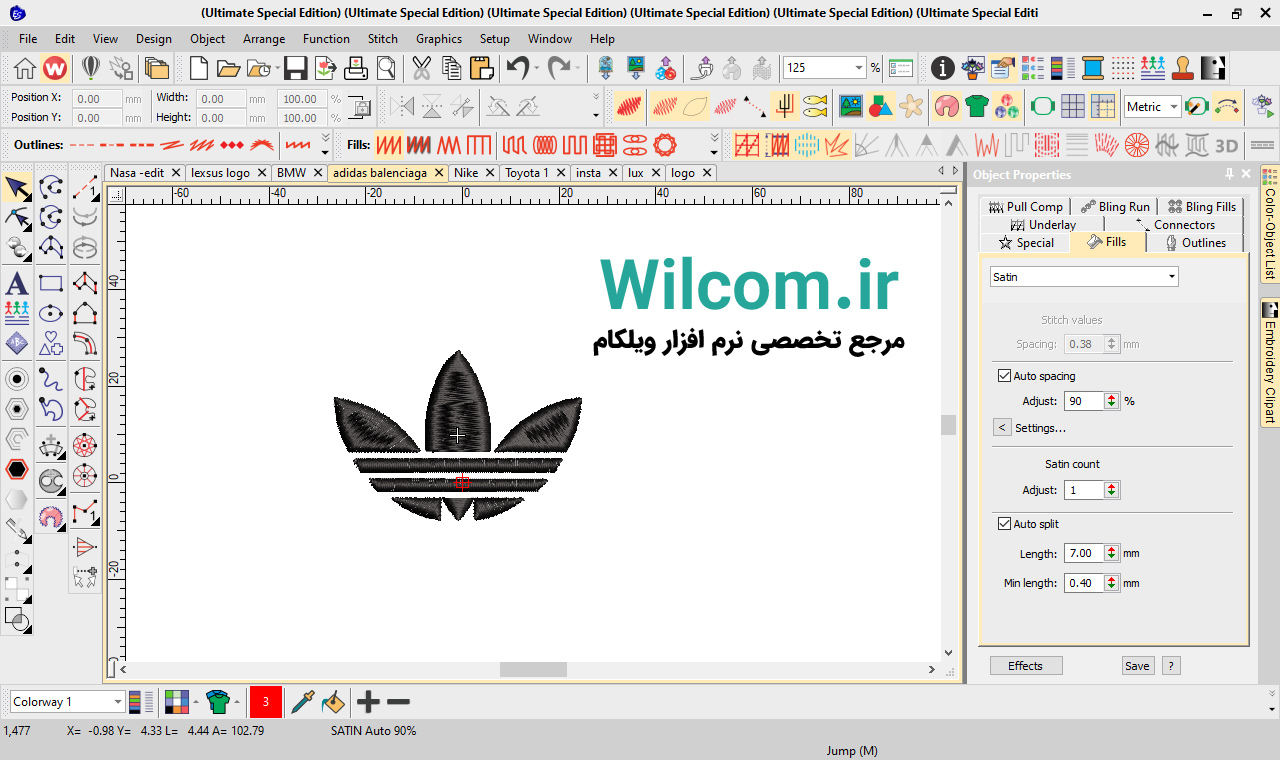Viewport: 1280px width, 760px height.
Task: Open the Metric units dropdown
Action: pyautogui.click(x=1174, y=107)
